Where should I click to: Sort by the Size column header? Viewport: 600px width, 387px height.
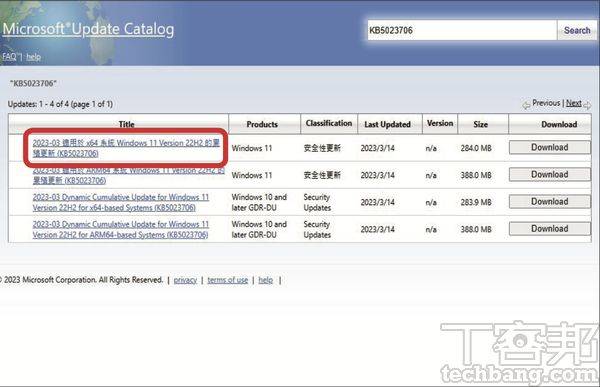(x=480, y=124)
